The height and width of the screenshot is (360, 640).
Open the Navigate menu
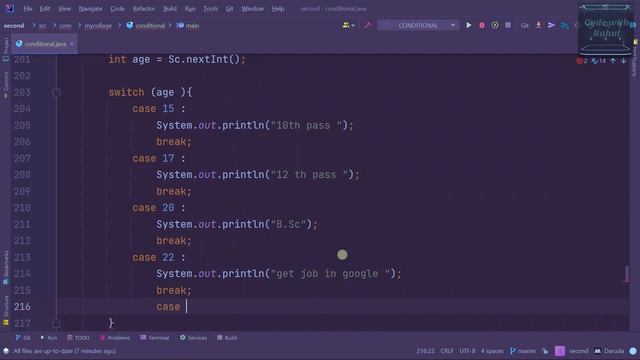point(90,9)
